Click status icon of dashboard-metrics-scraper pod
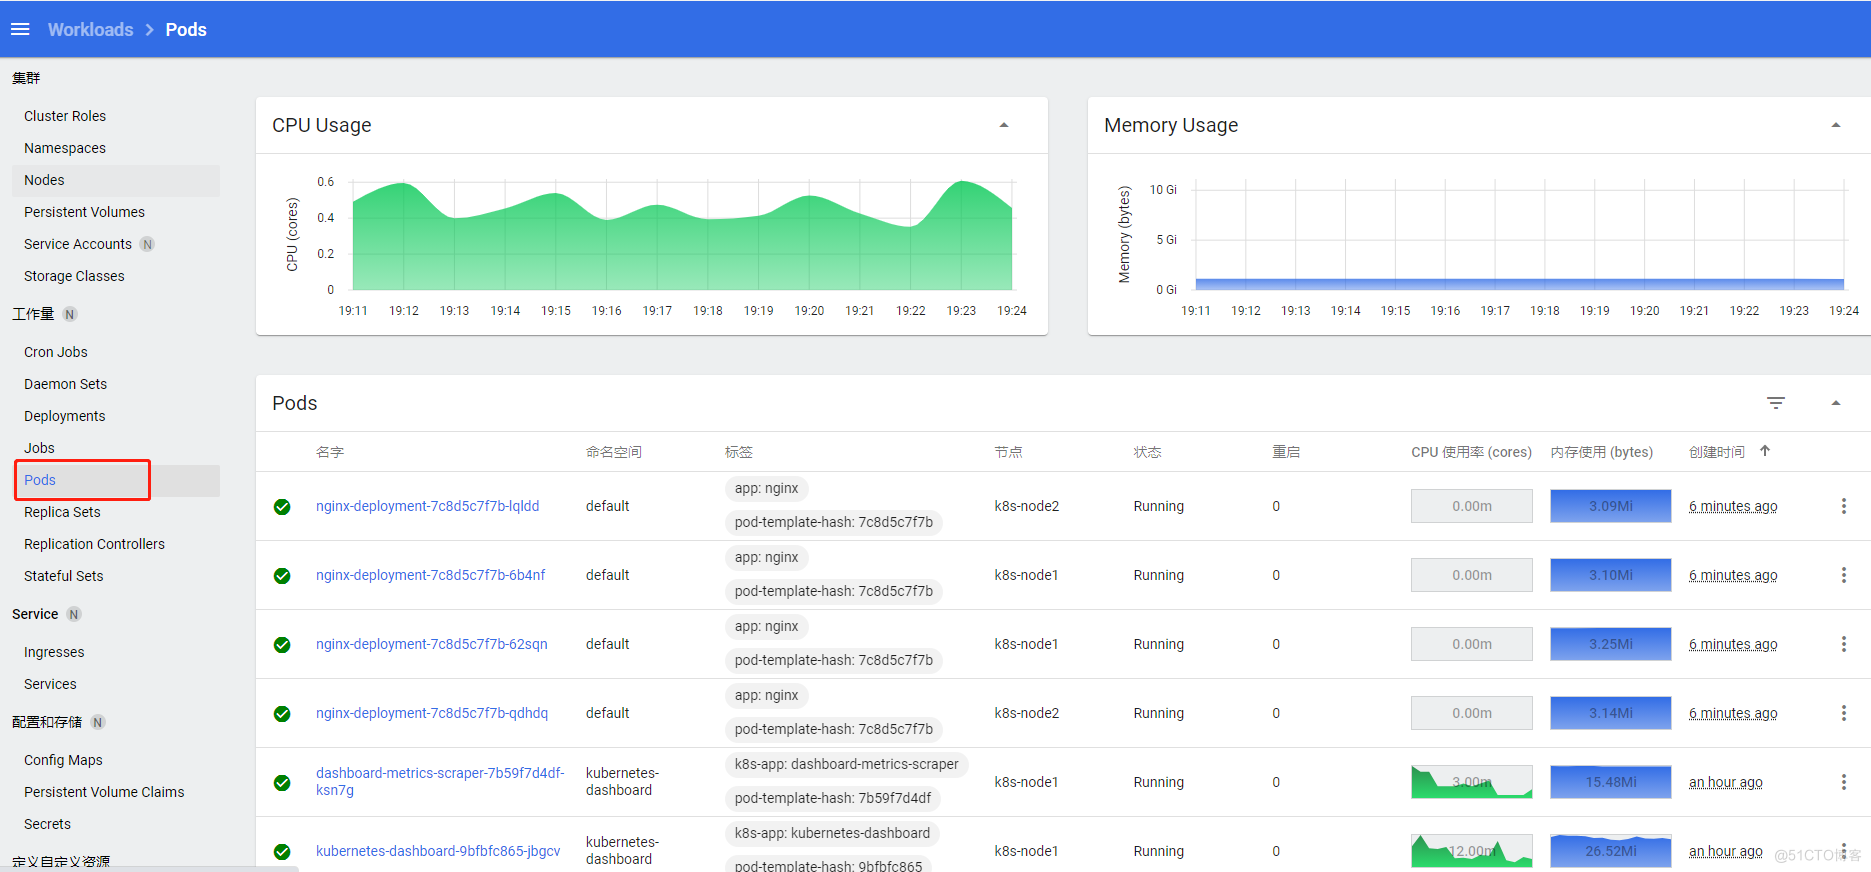This screenshot has width=1871, height=872. (282, 783)
